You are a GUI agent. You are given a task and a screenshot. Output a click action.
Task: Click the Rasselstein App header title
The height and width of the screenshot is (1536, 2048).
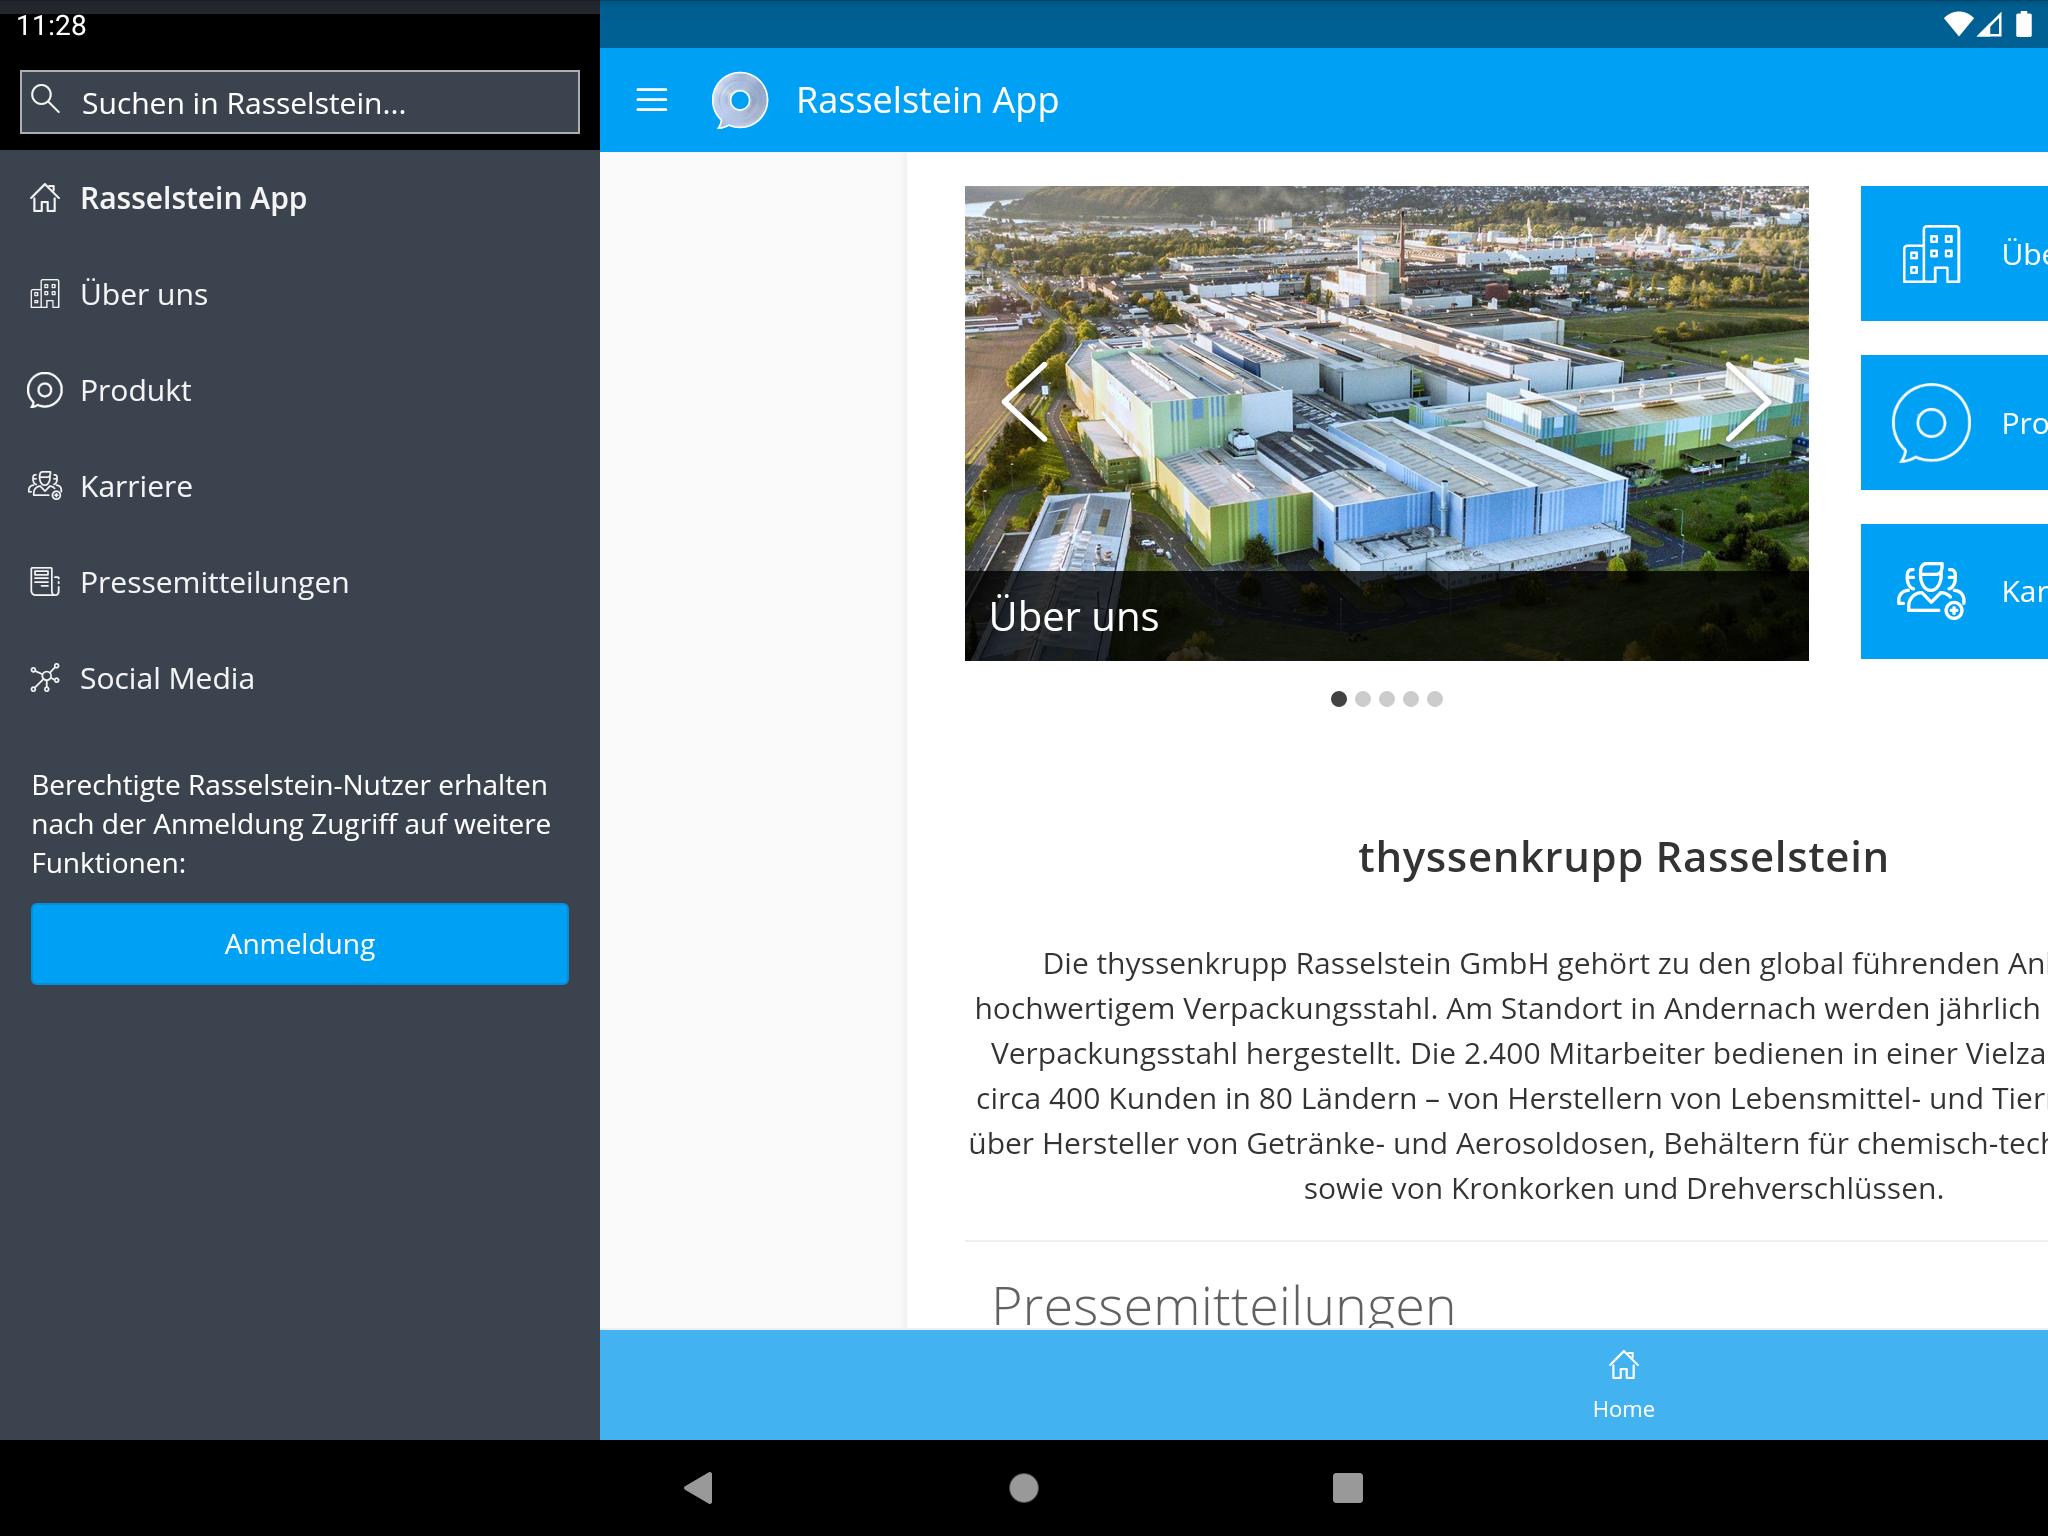point(927,101)
